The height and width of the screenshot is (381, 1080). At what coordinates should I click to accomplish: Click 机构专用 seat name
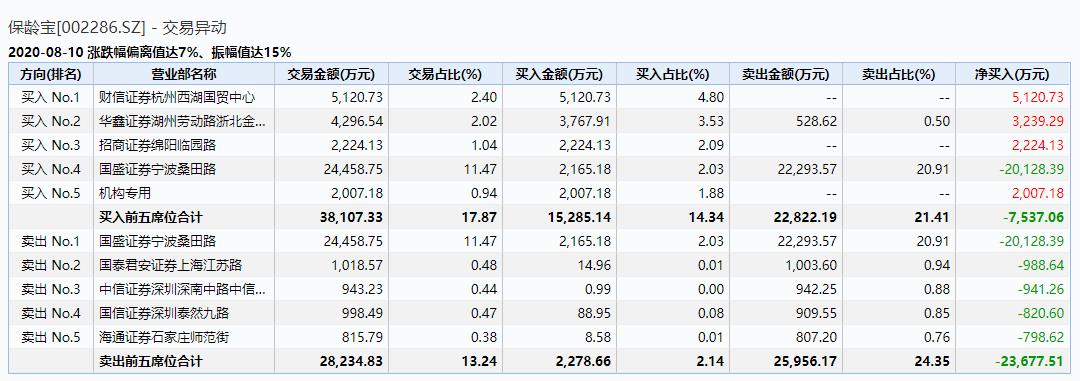125,194
